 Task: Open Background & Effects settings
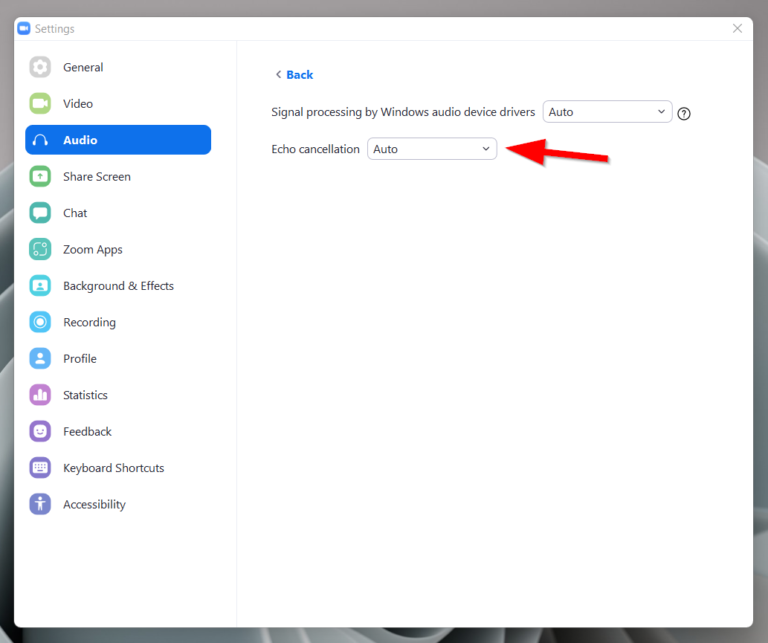coord(118,286)
